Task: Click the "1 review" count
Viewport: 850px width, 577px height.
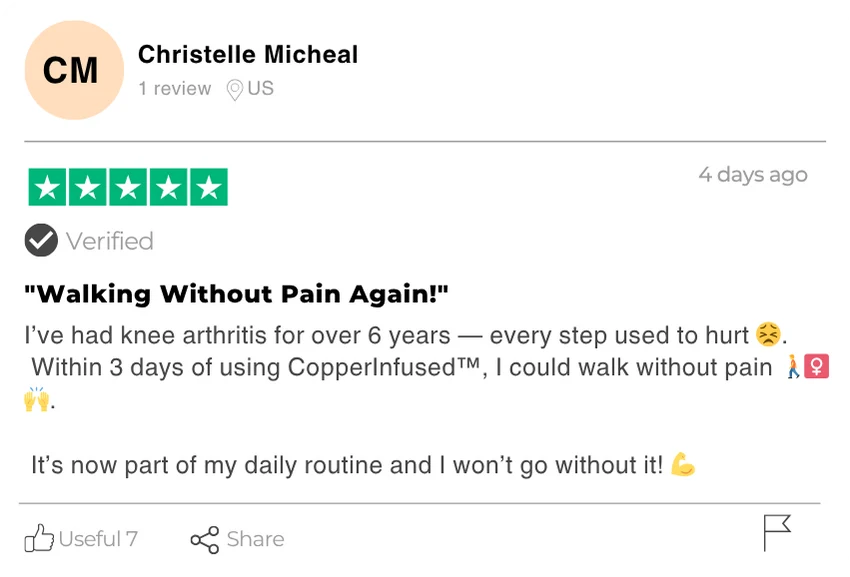Action: pyautogui.click(x=175, y=89)
